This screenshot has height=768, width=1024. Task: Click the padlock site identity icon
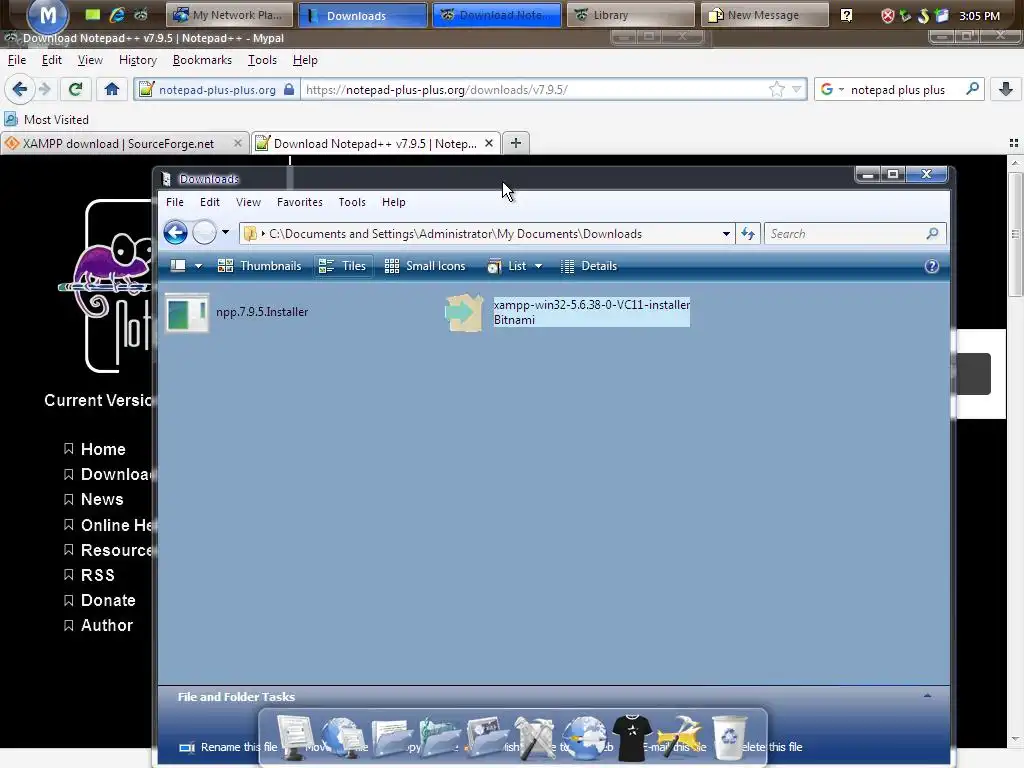pos(289,89)
